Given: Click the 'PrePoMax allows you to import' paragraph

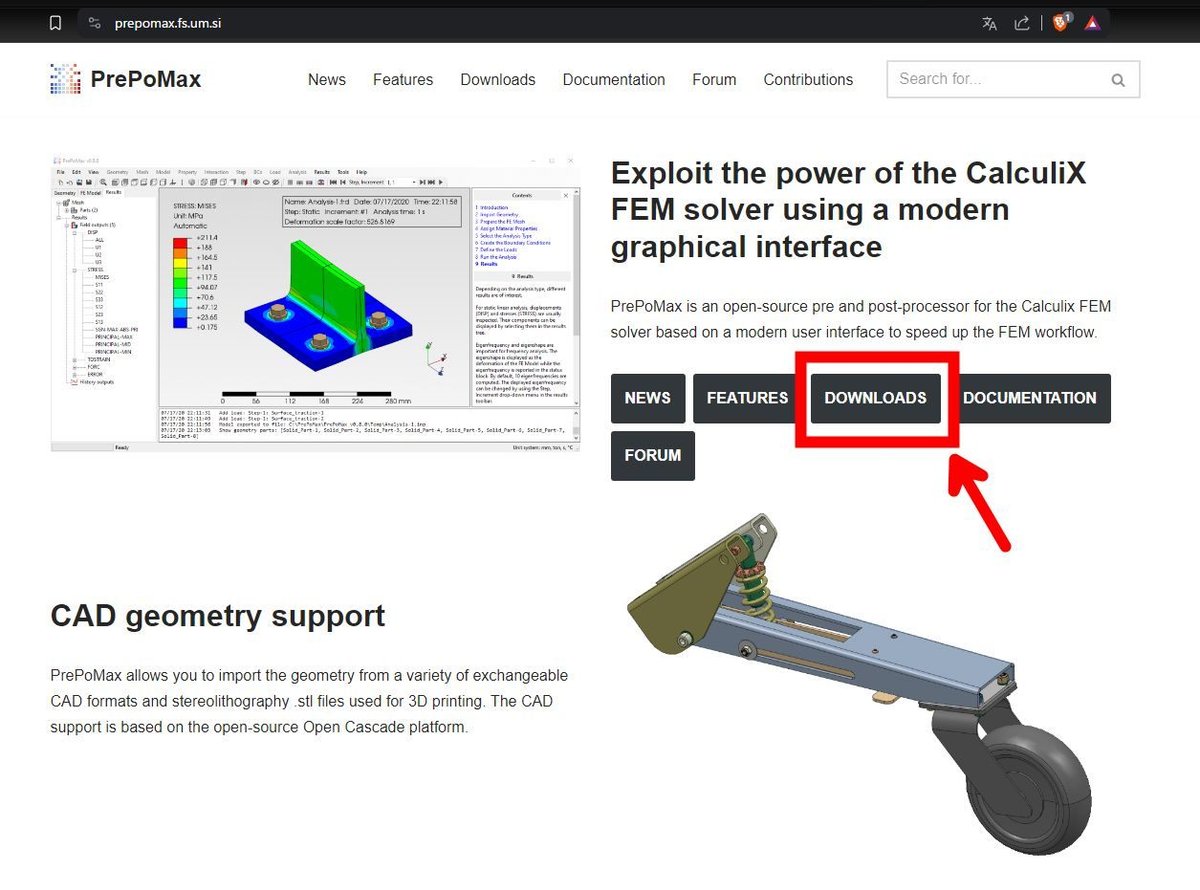Looking at the screenshot, I should [309, 701].
